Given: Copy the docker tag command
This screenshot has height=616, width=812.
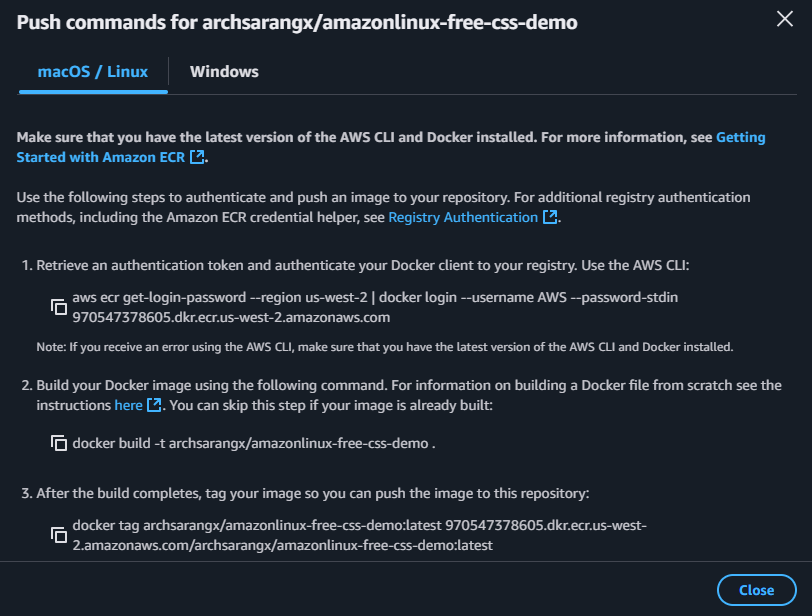Looking at the screenshot, I should (59, 536).
